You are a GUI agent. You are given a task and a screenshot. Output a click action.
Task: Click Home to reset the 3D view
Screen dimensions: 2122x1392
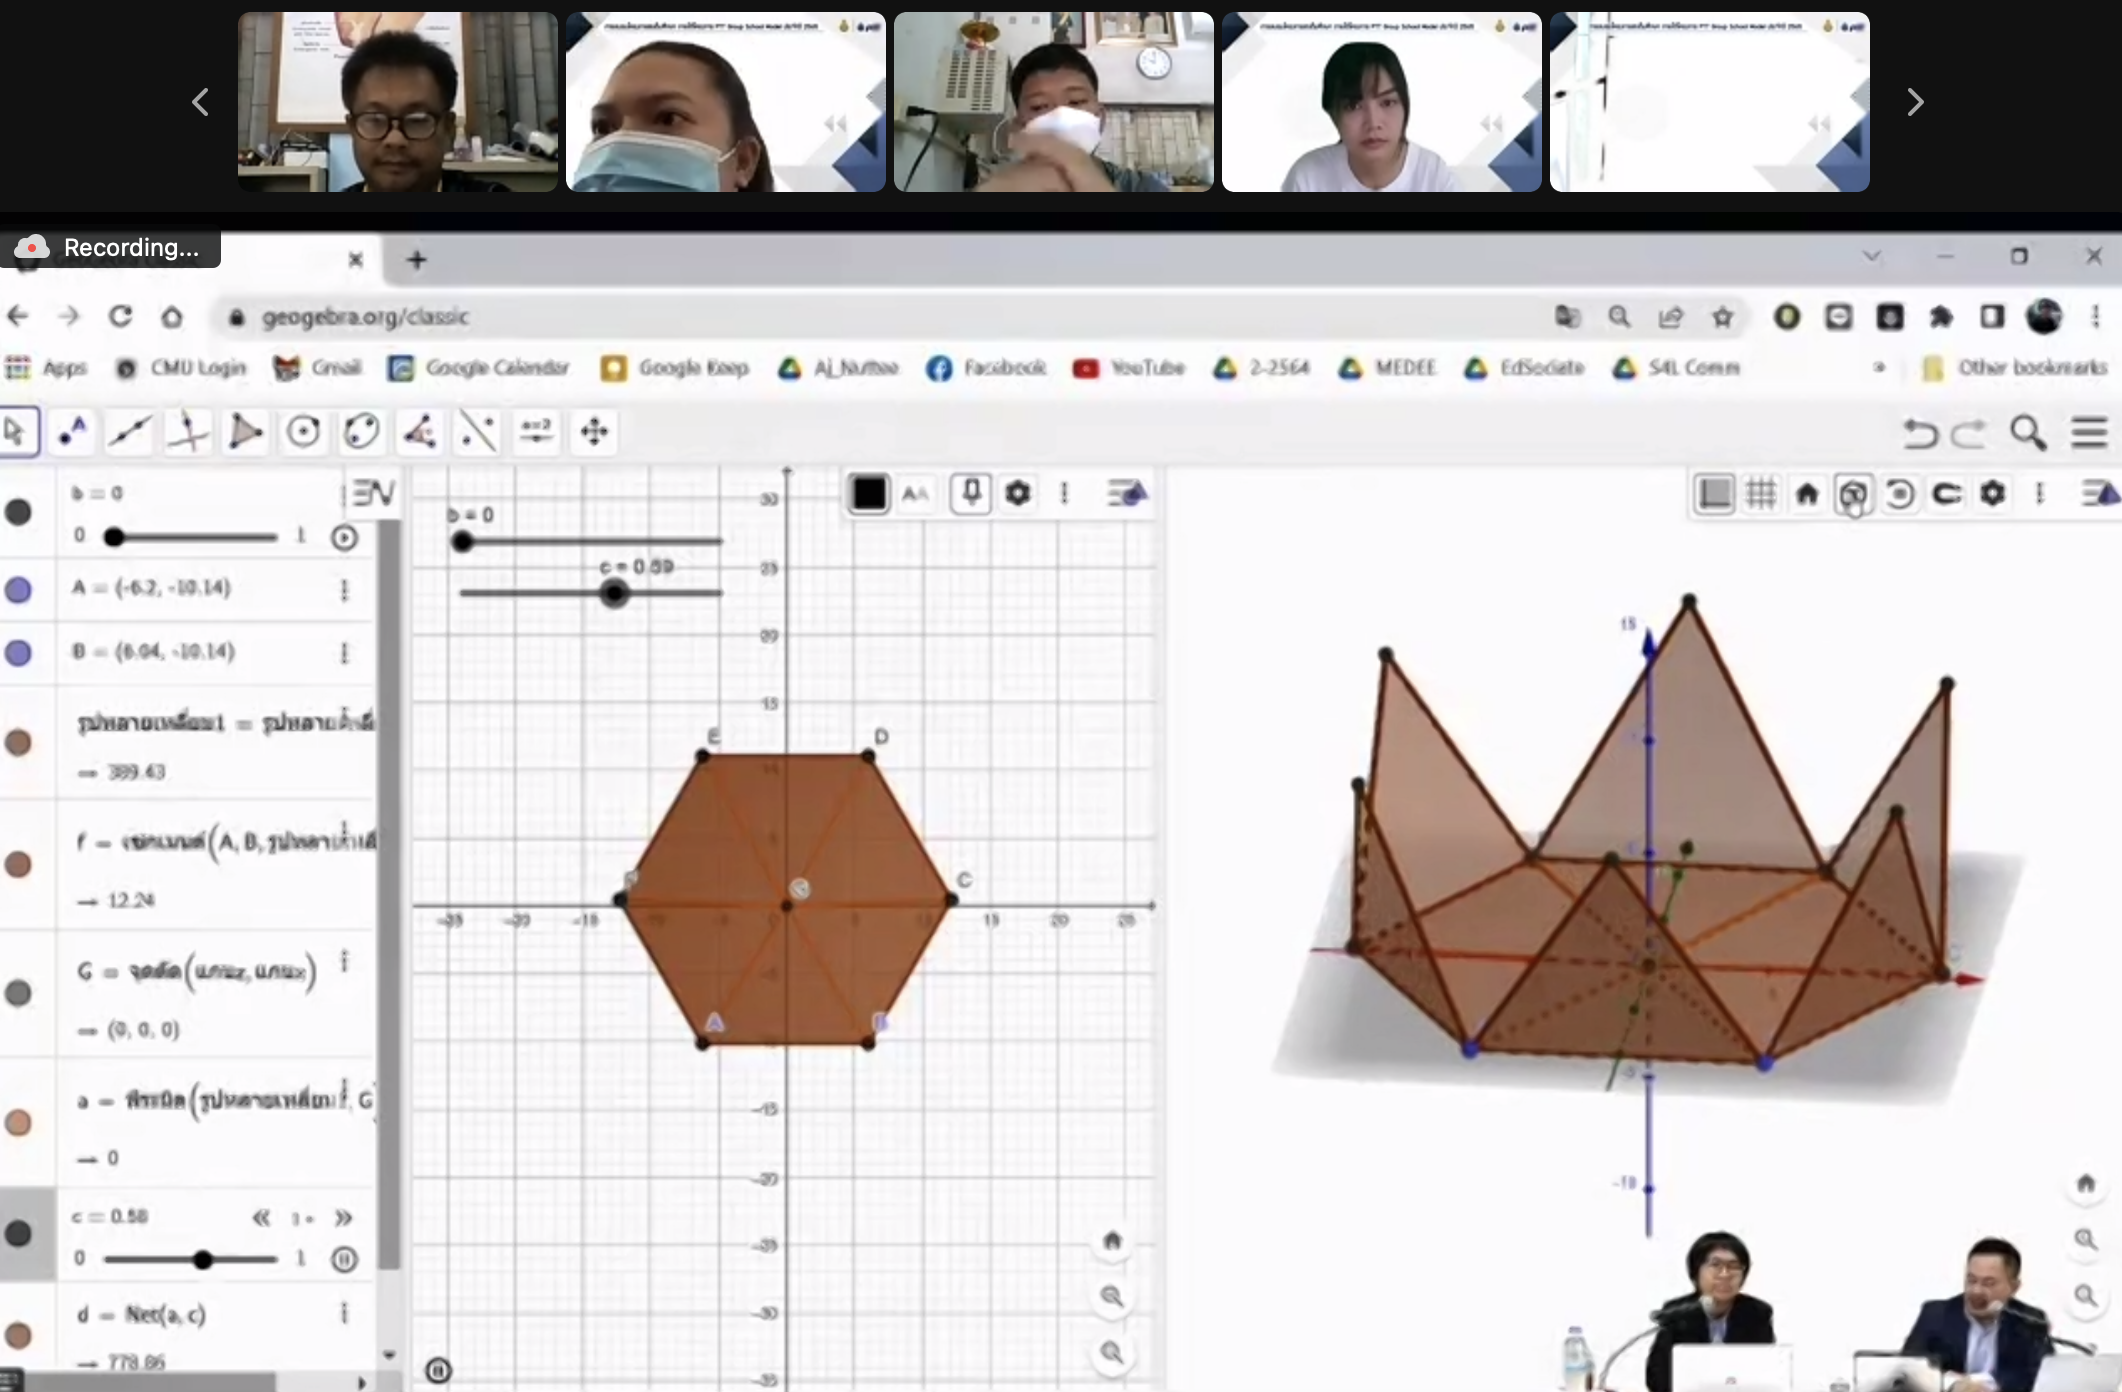pyautogui.click(x=1806, y=493)
